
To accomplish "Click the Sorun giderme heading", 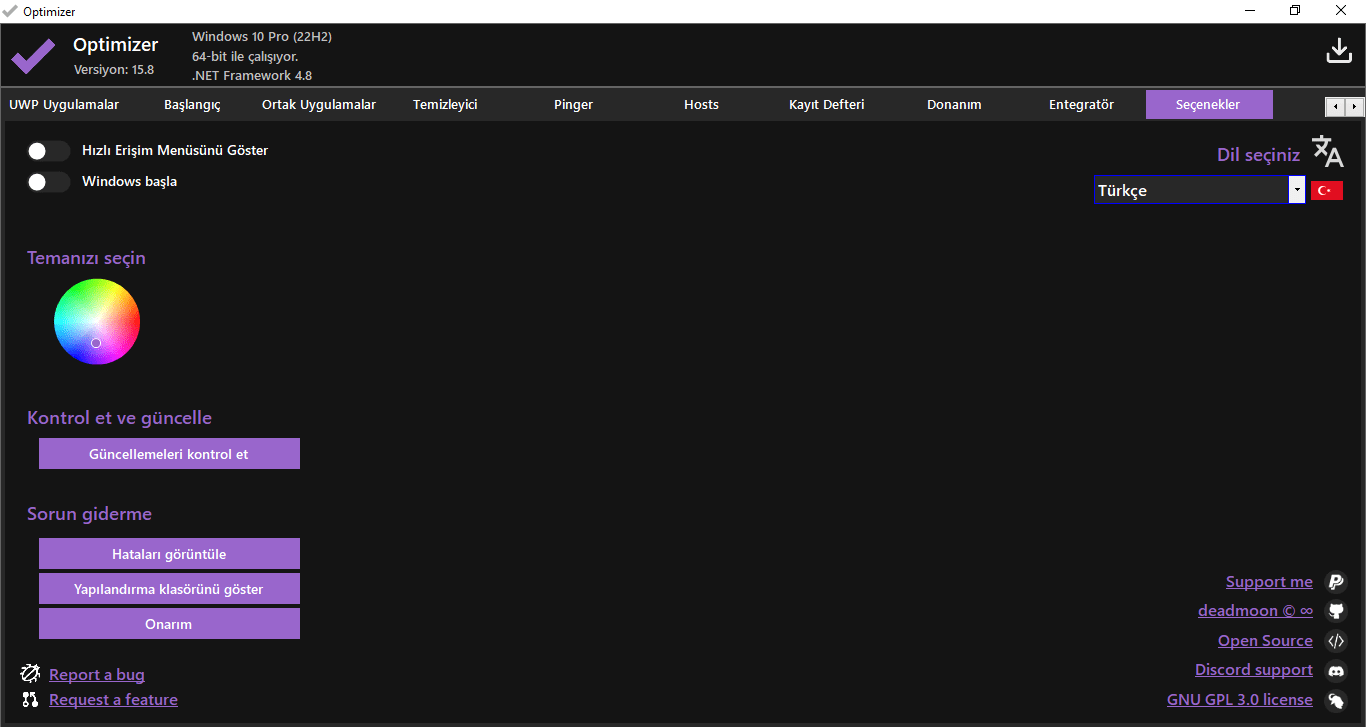I will click(89, 514).
